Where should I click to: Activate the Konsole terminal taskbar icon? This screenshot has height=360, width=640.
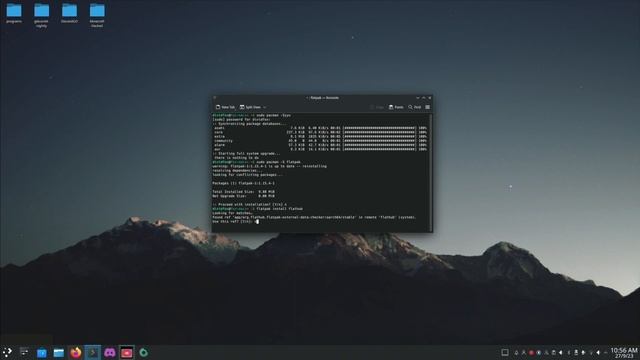[93, 352]
